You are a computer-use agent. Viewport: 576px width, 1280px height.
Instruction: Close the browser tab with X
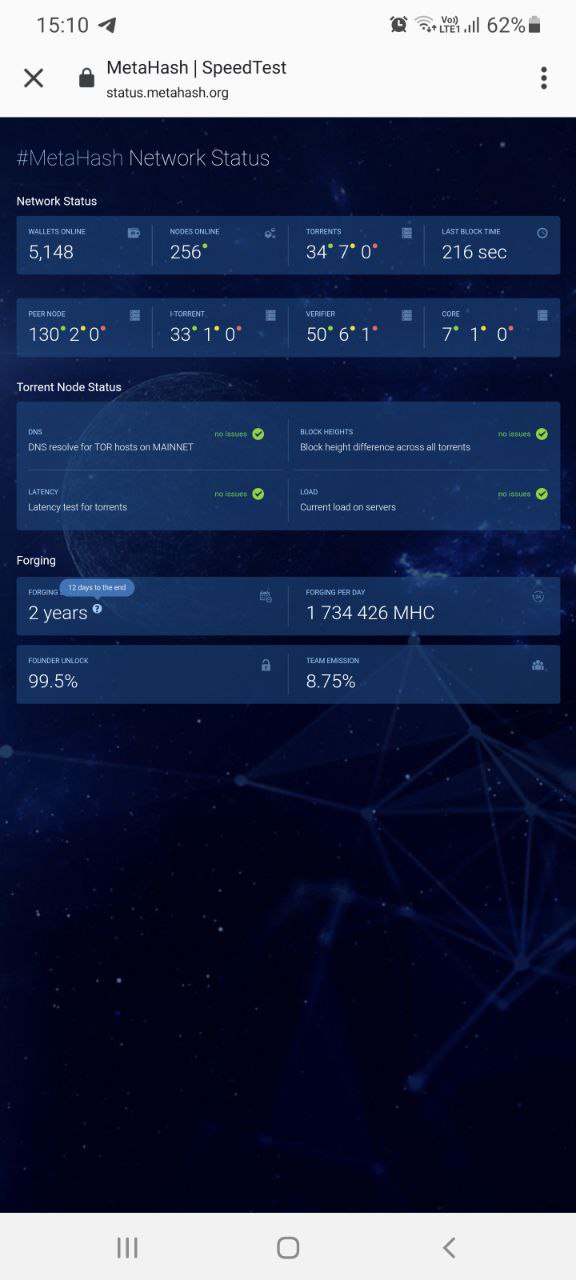[x=34, y=78]
